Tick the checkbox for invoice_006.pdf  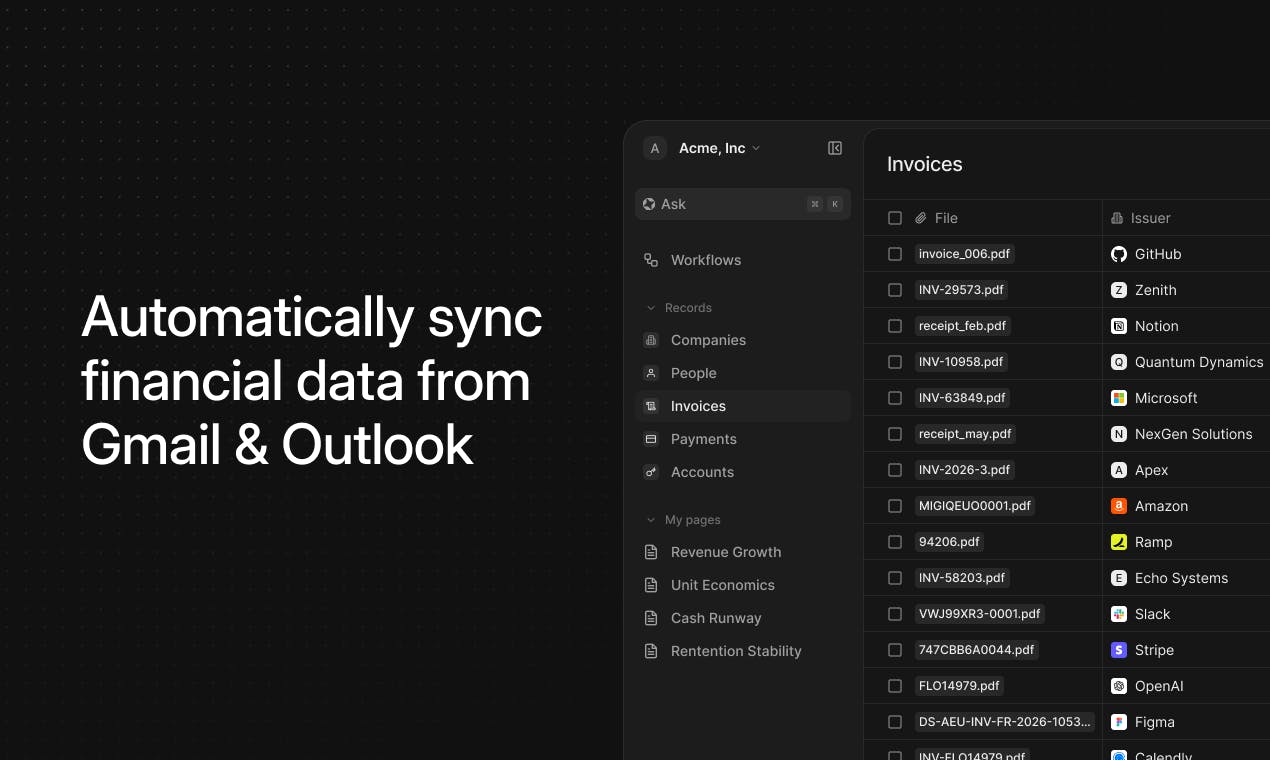click(x=895, y=254)
